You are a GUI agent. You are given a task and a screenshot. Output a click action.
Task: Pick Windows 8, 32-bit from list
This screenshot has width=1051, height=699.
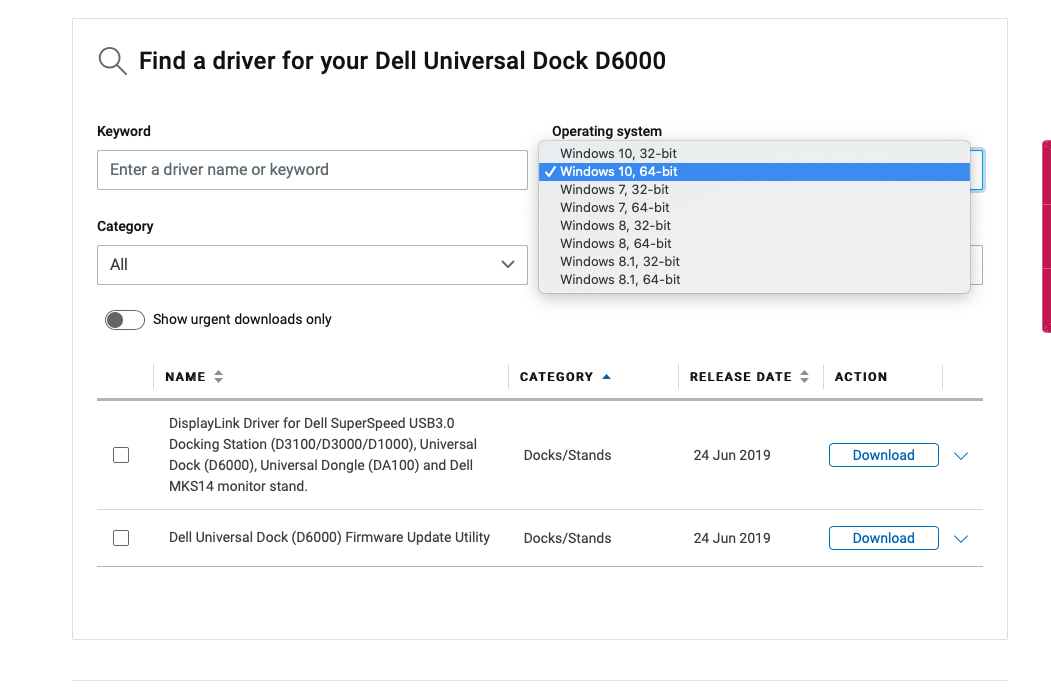615,226
